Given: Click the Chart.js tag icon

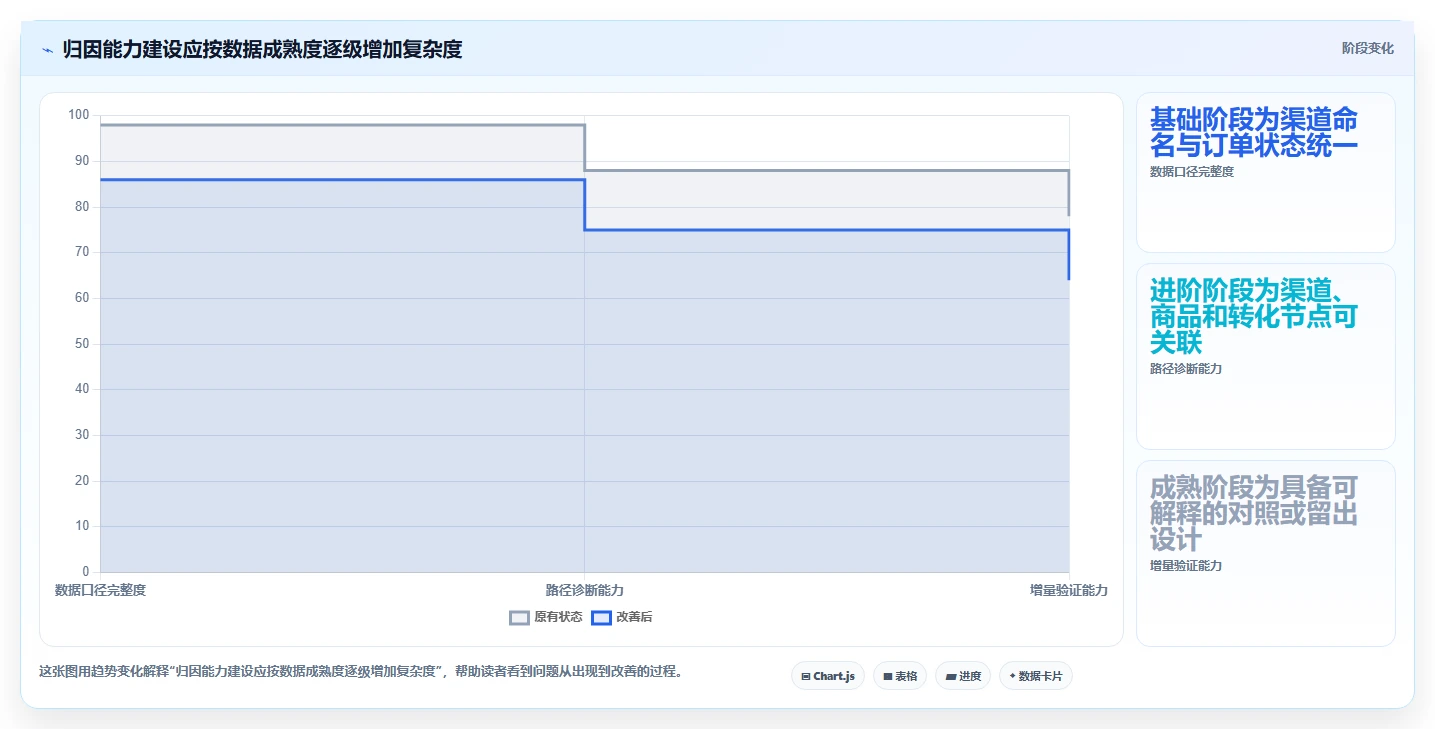Looking at the screenshot, I should coord(806,677).
